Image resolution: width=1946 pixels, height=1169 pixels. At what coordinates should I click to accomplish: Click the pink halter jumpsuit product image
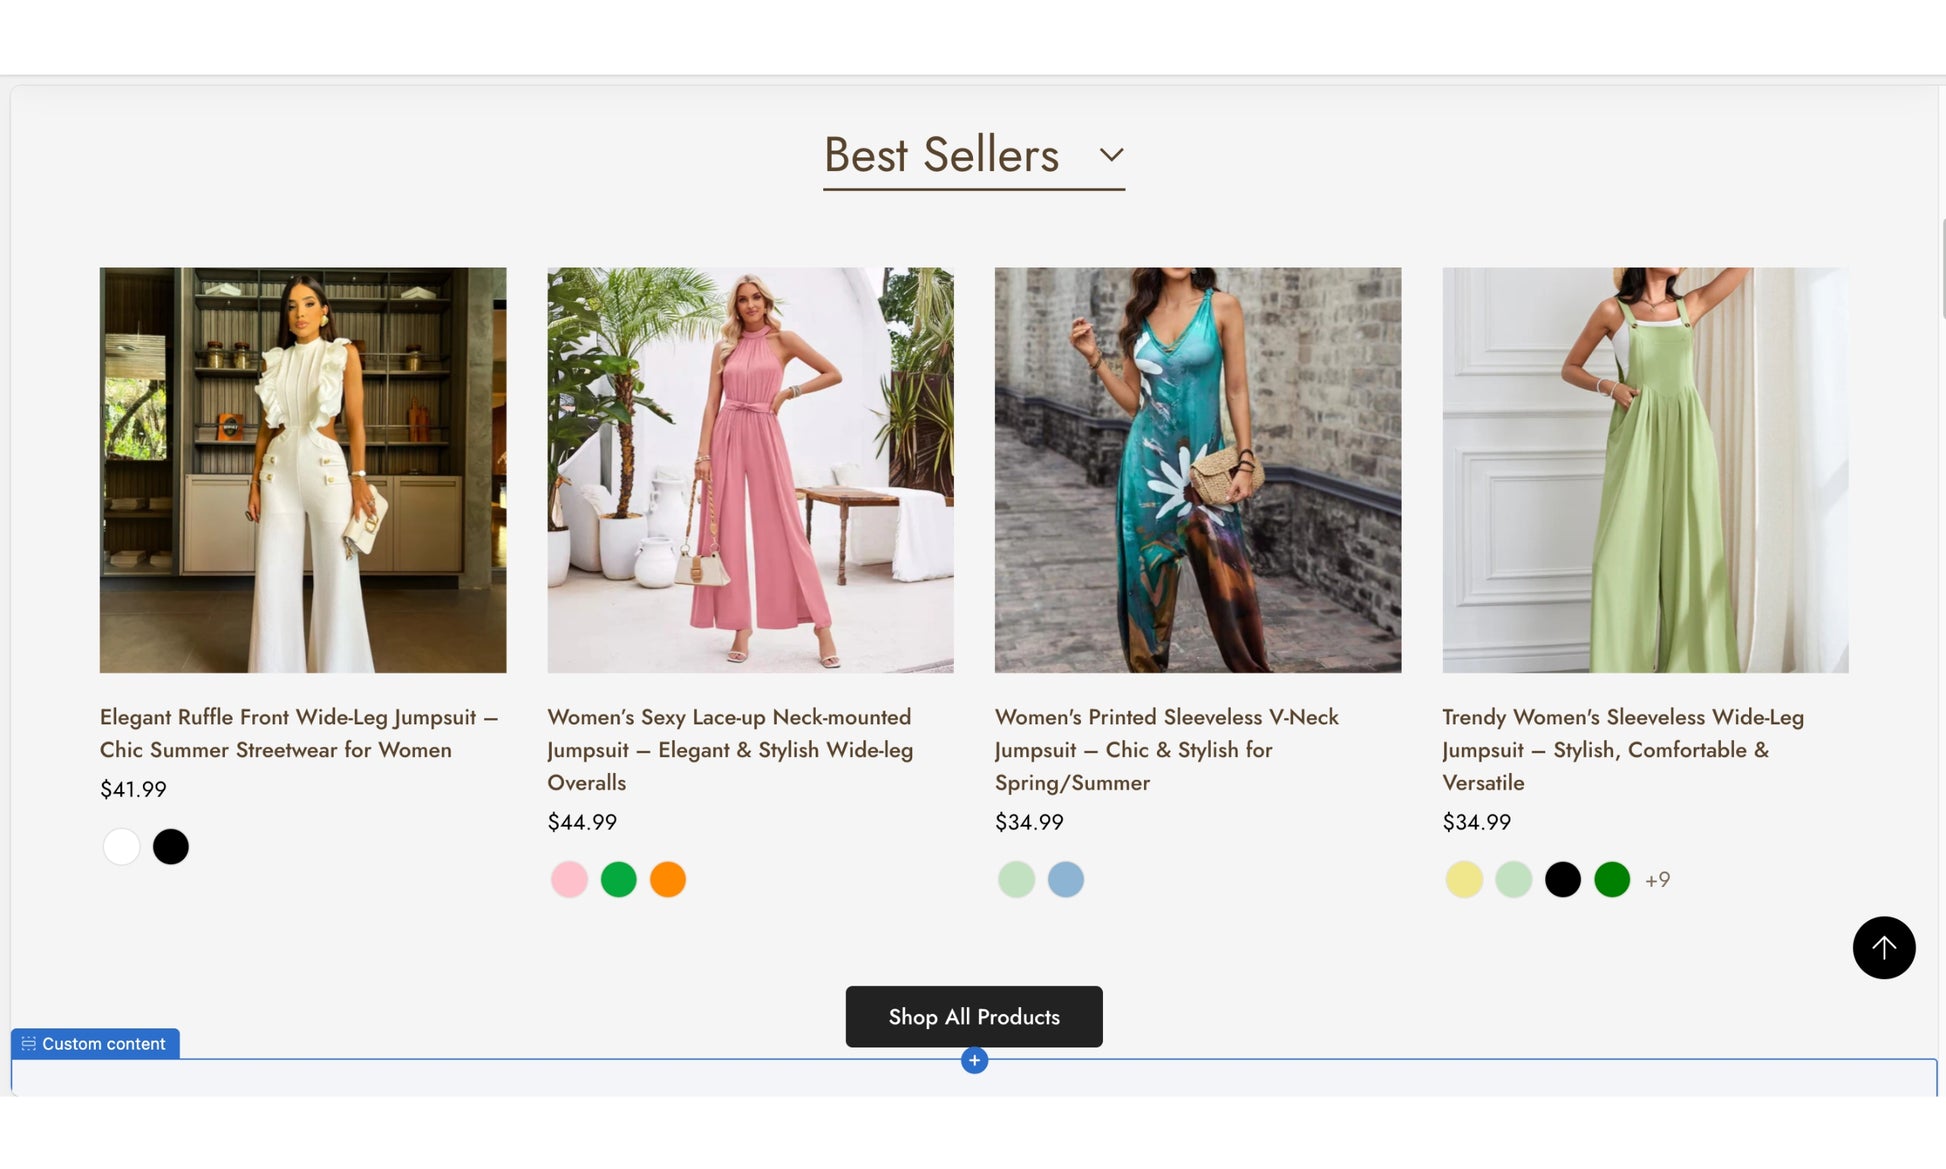(750, 470)
